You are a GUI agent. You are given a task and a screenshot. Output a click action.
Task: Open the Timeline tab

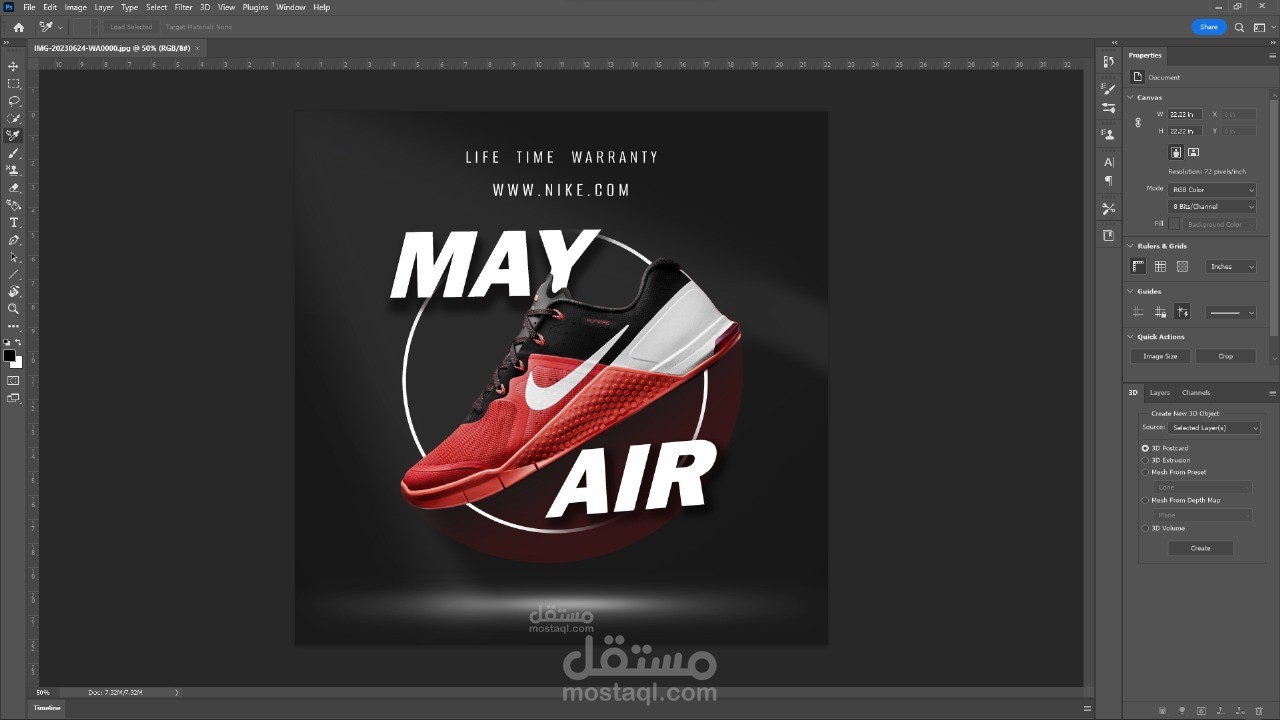47,708
